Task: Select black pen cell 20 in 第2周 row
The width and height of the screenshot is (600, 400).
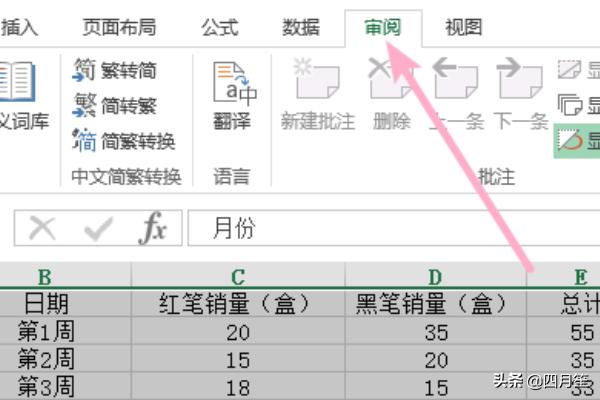Action: coord(435,359)
